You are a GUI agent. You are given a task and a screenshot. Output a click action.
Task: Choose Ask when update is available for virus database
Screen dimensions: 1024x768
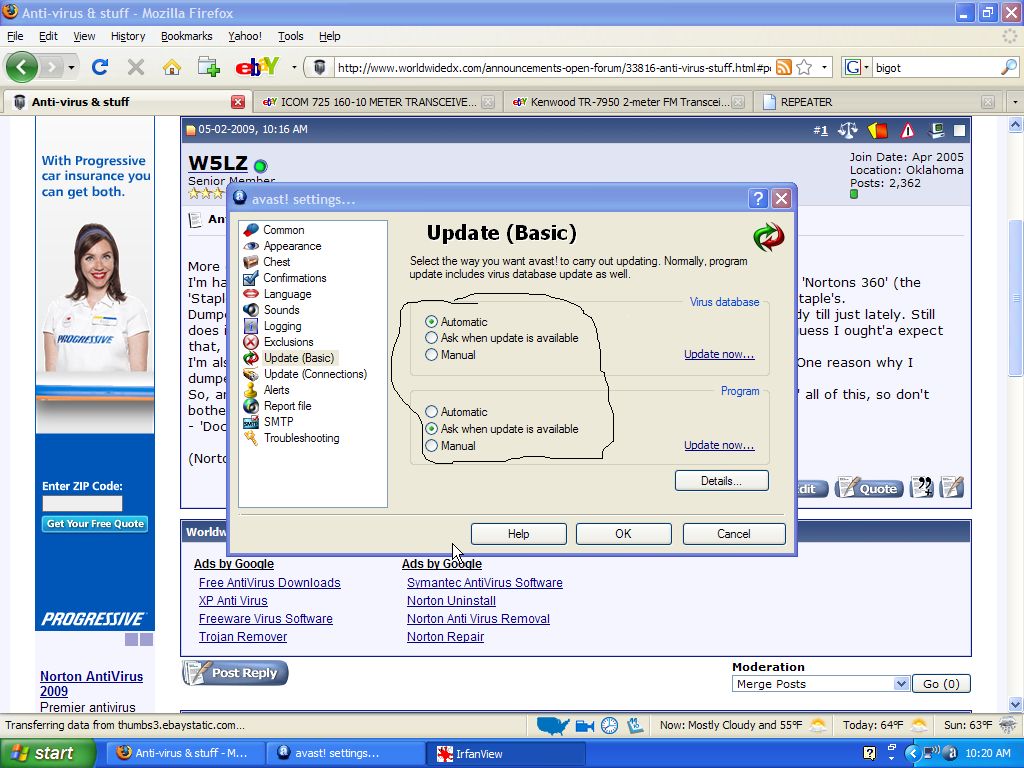[x=432, y=338]
